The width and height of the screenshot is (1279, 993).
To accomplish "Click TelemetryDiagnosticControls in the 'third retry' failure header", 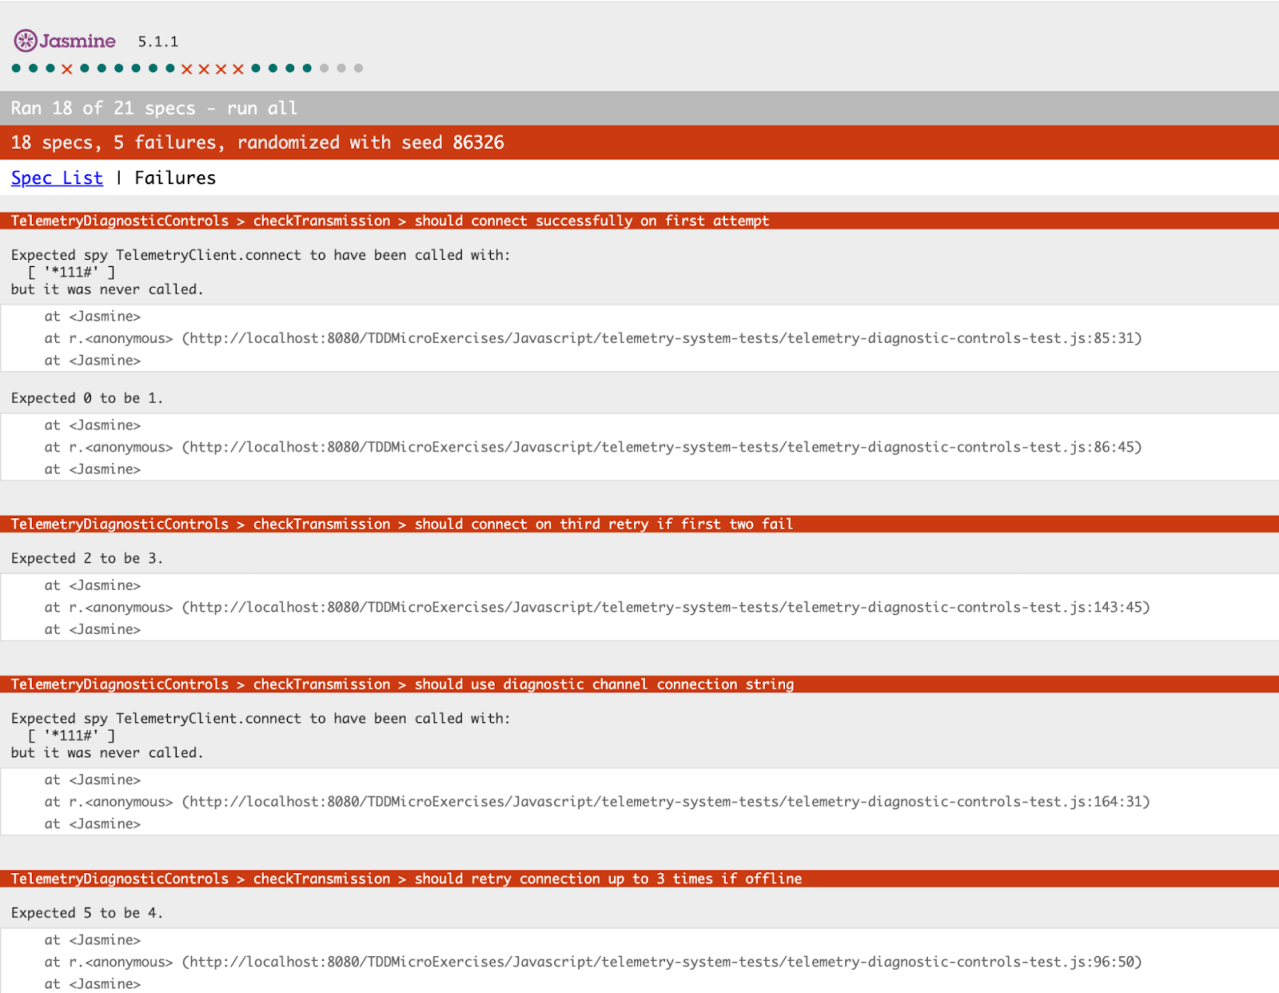I will pyautogui.click(x=120, y=524).
